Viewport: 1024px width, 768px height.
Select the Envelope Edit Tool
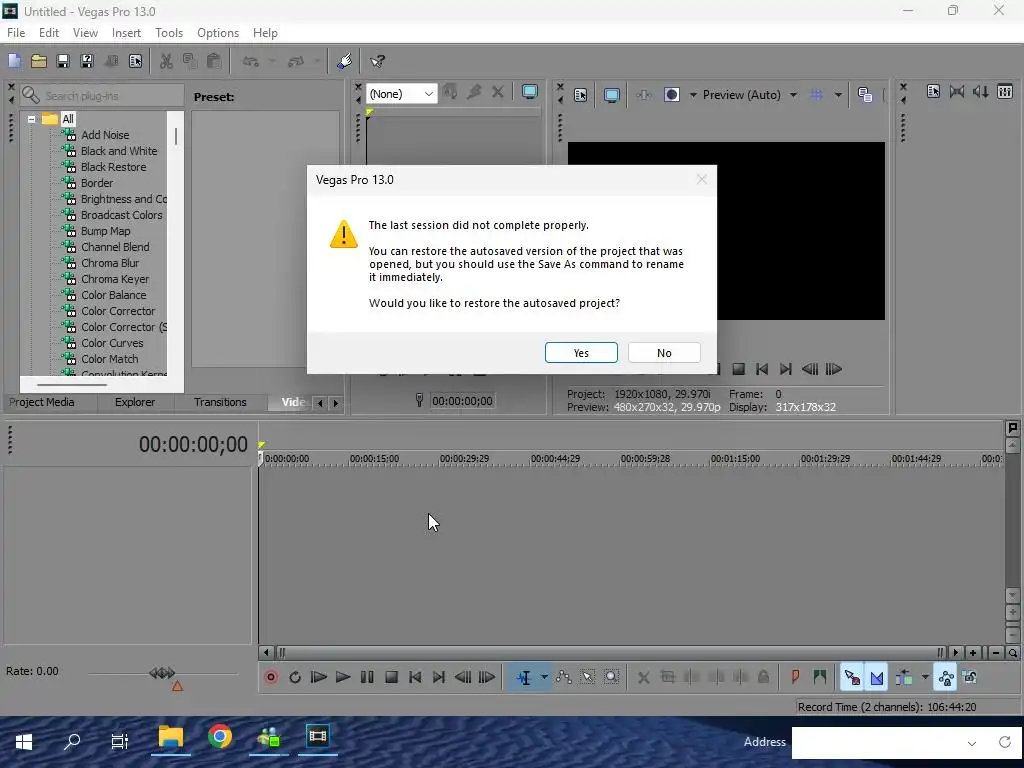(x=564, y=677)
